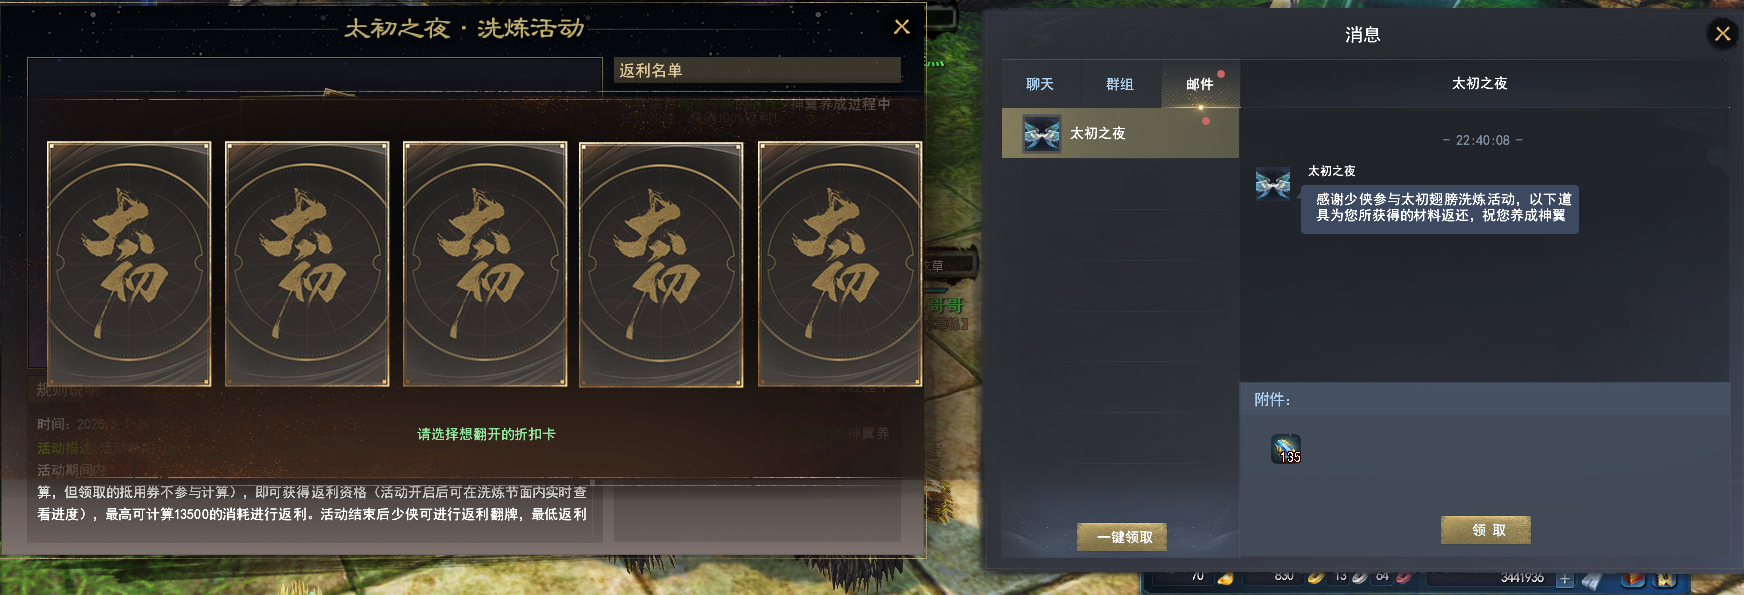
Task: Flip the first 太初 discount card
Action: (129, 264)
